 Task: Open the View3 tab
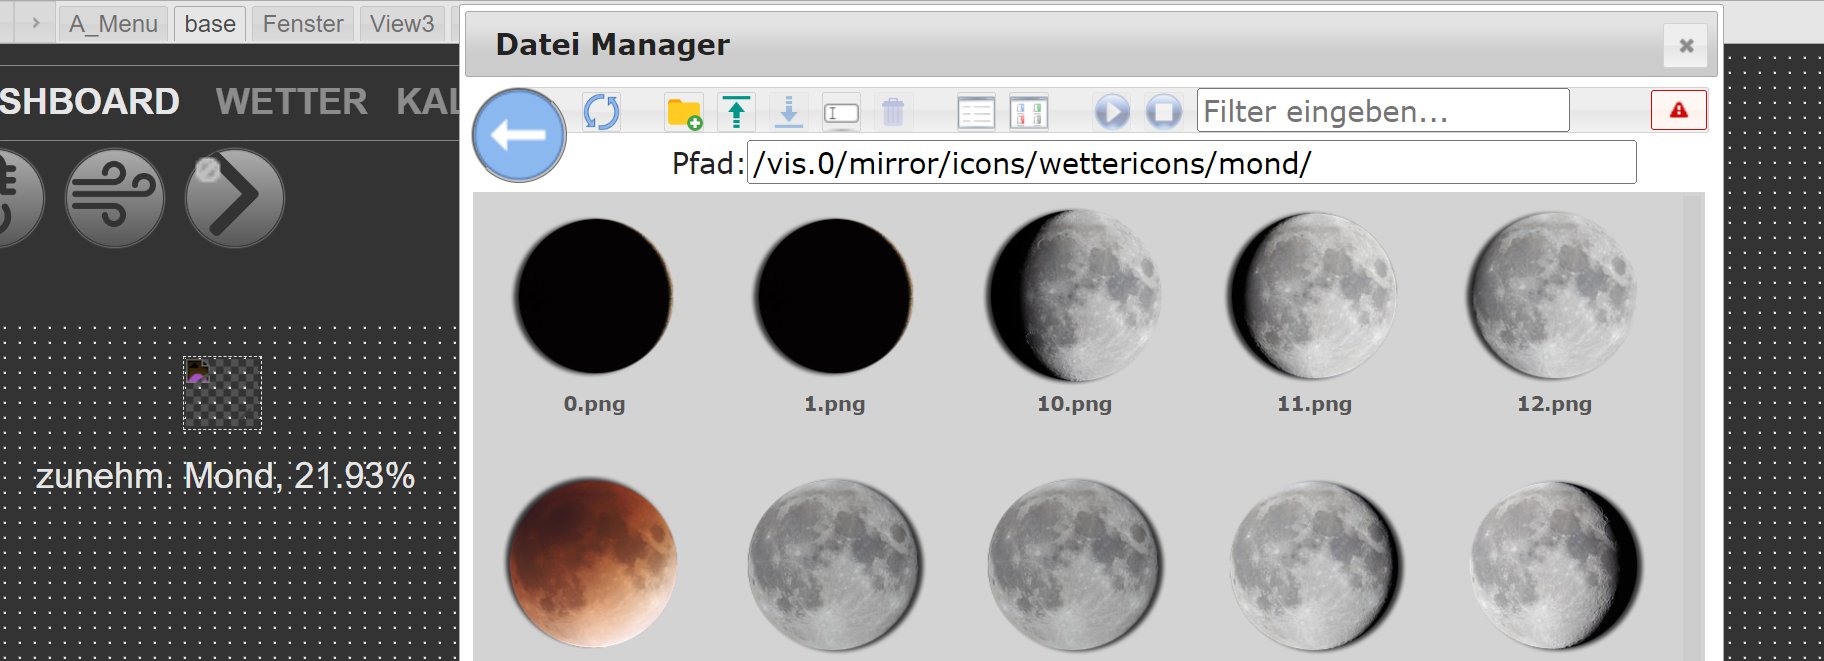coord(402,24)
